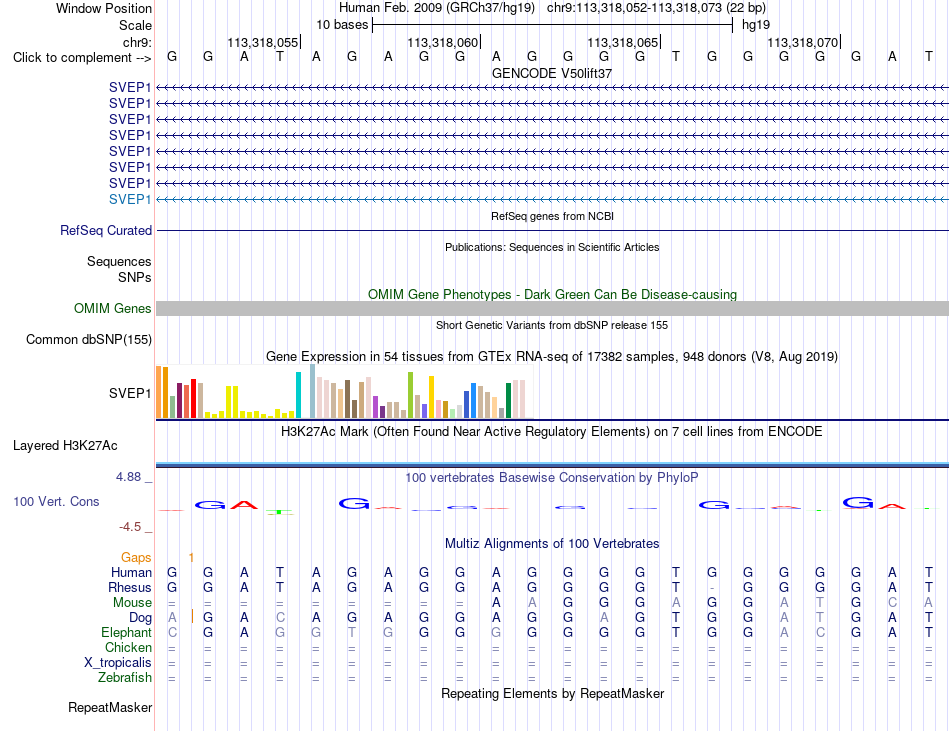The width and height of the screenshot is (950, 731).
Task: Click the -4.5 PhyloP lower scale value
Action: click(x=130, y=527)
